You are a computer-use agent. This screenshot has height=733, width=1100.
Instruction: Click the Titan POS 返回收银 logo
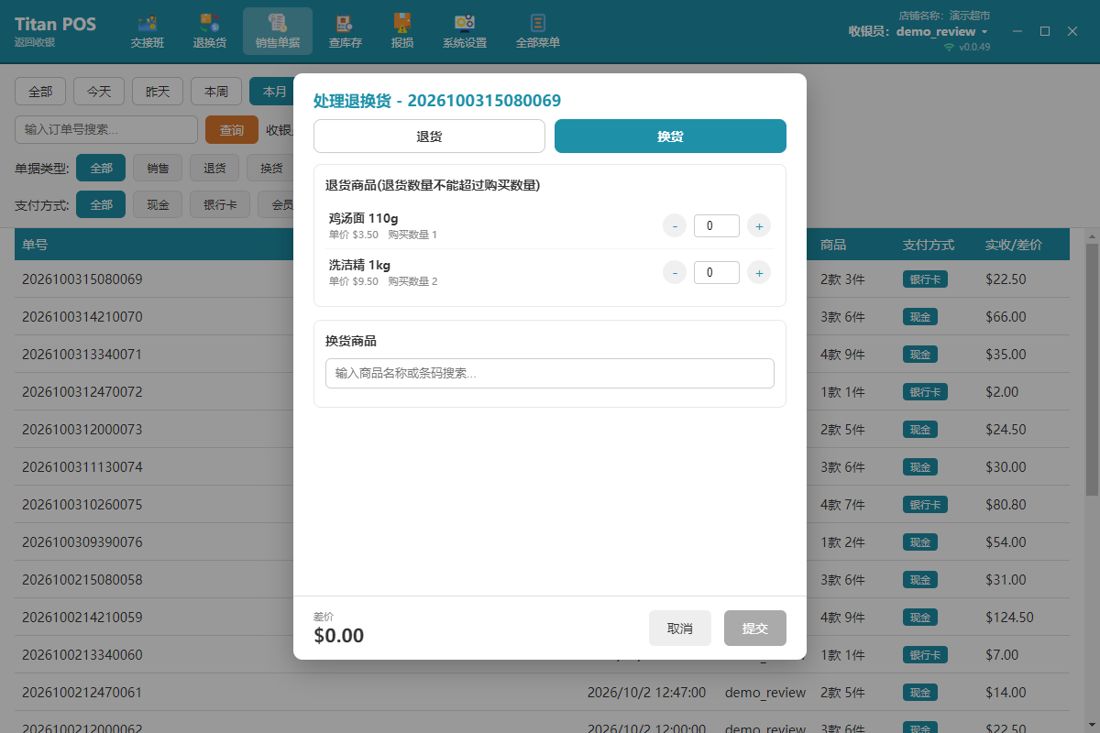(x=55, y=31)
